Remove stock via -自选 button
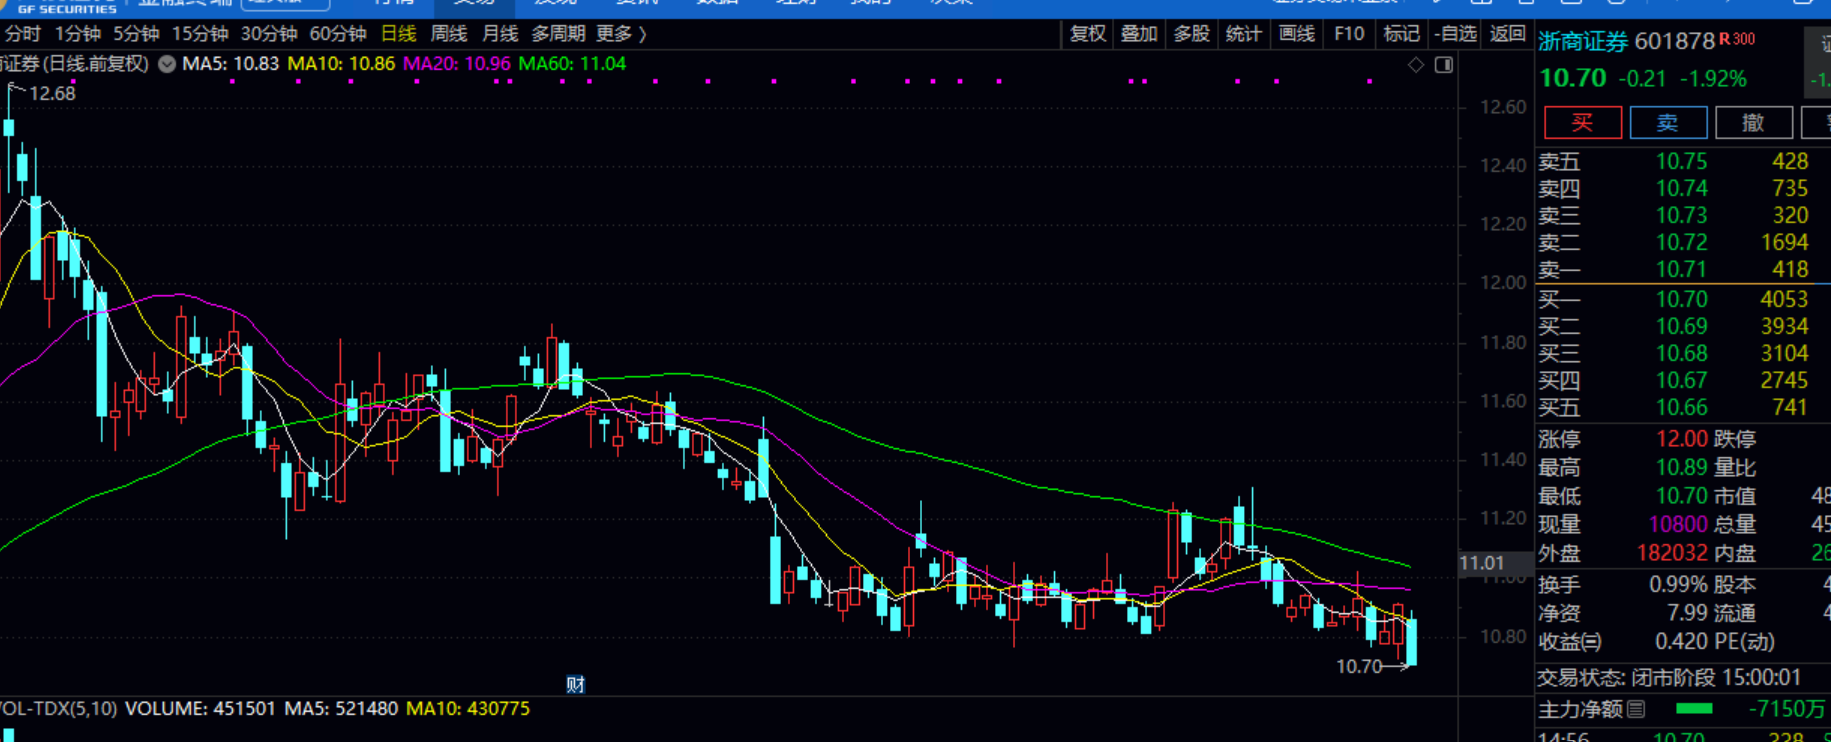Viewport: 1831px width, 742px height. [x=1455, y=34]
